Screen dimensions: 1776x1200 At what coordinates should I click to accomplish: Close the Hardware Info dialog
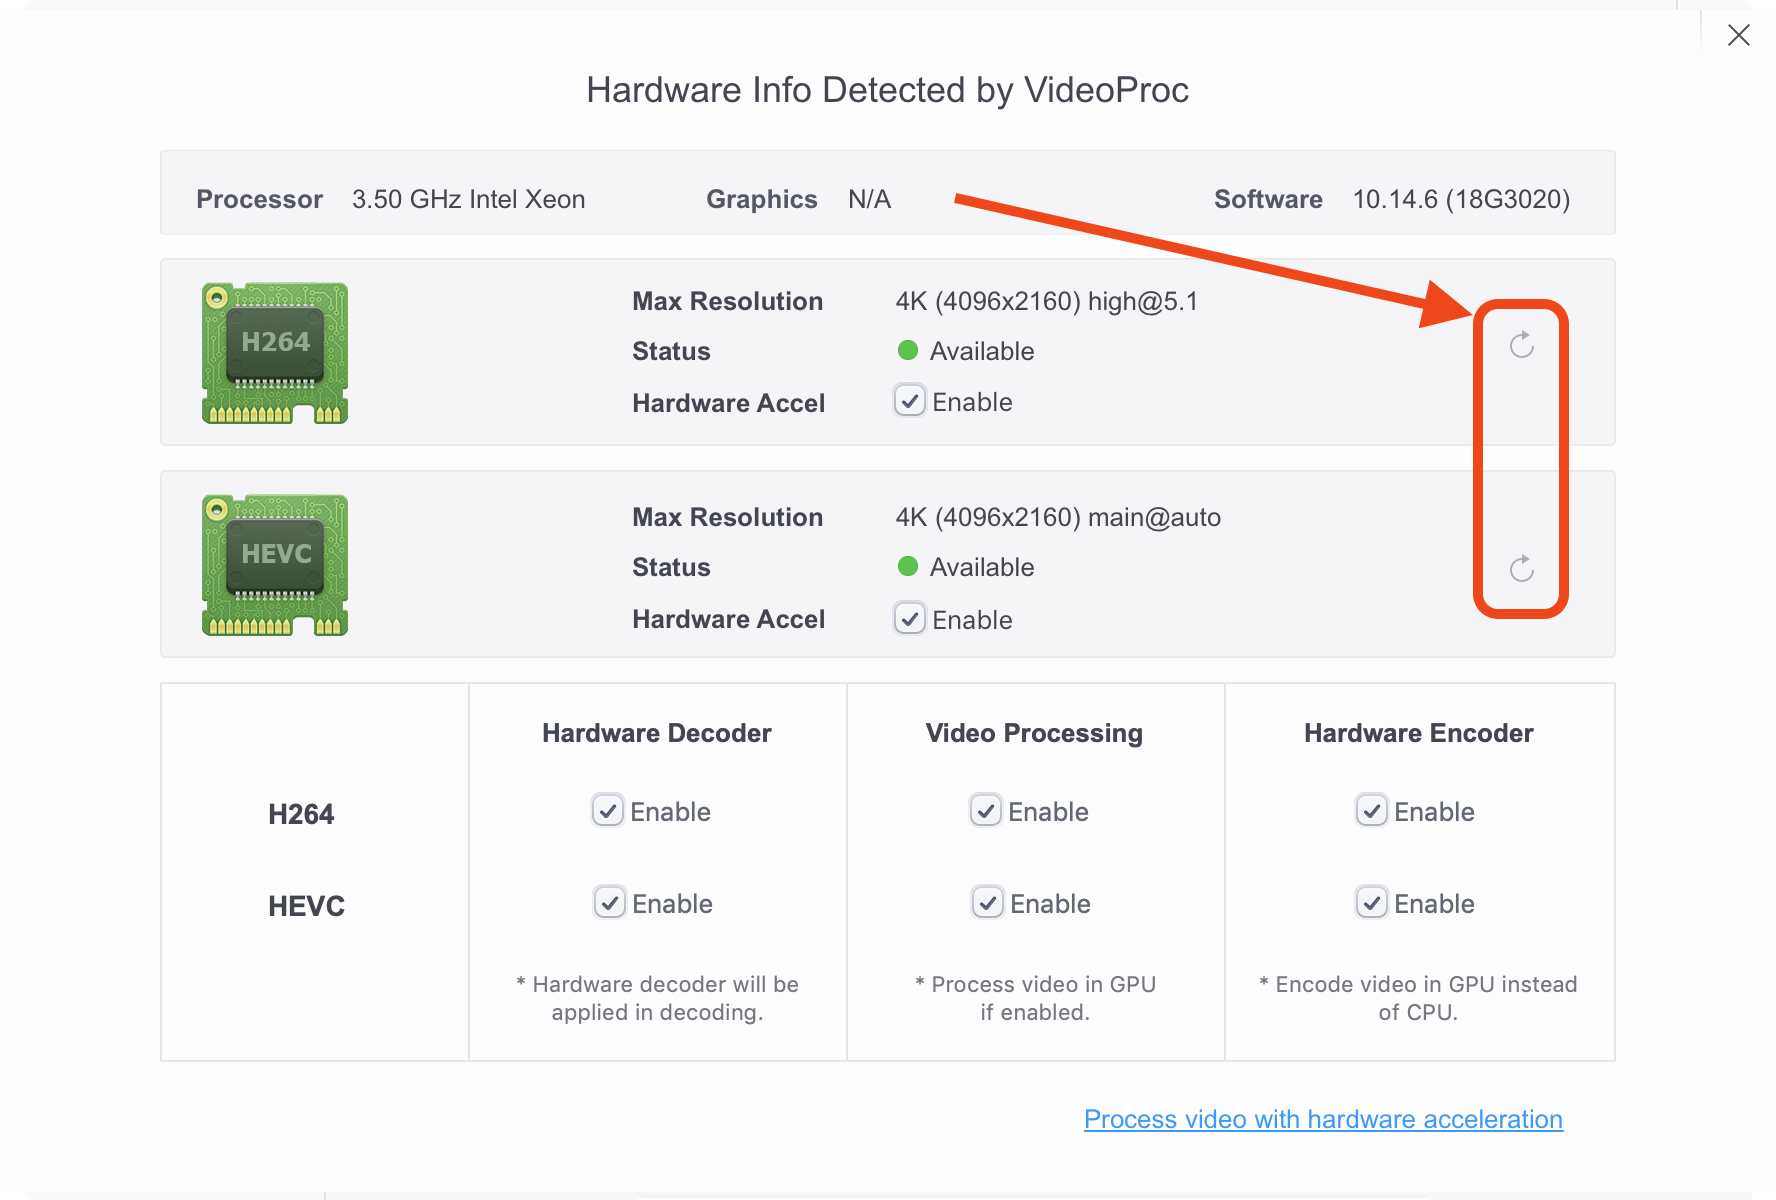pos(1738,36)
